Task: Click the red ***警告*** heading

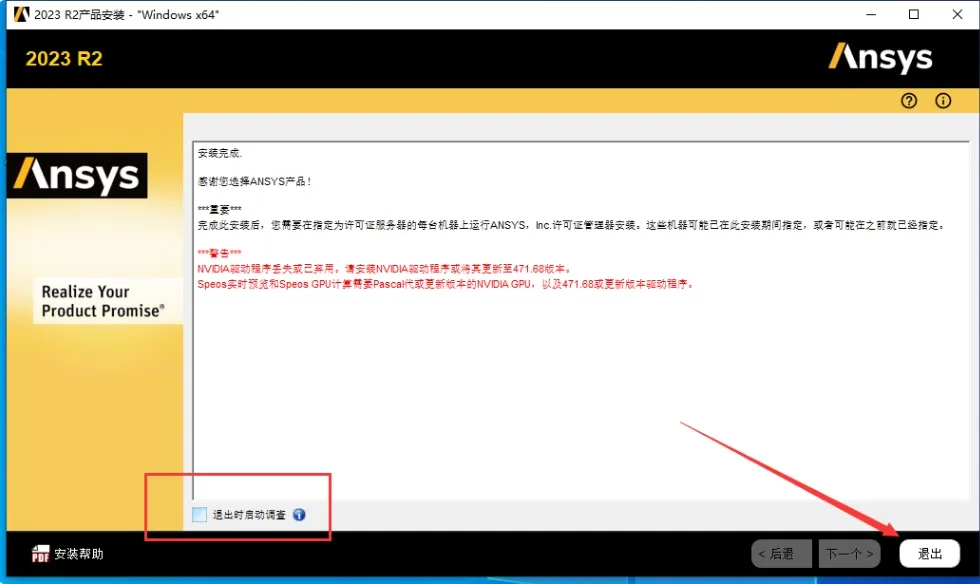Action: point(219,253)
